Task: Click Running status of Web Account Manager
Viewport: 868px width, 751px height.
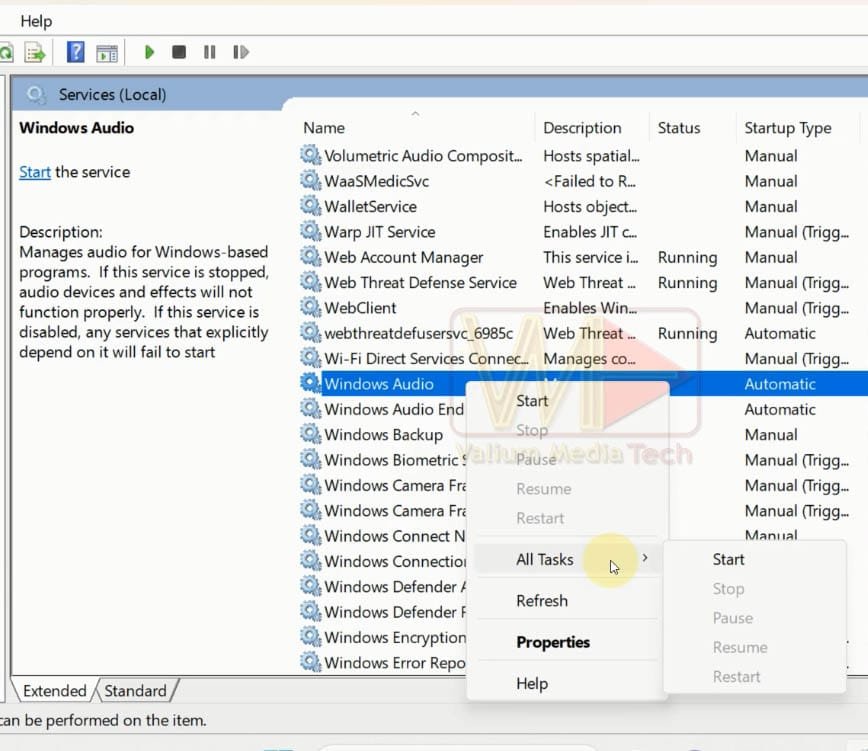Action: point(687,257)
